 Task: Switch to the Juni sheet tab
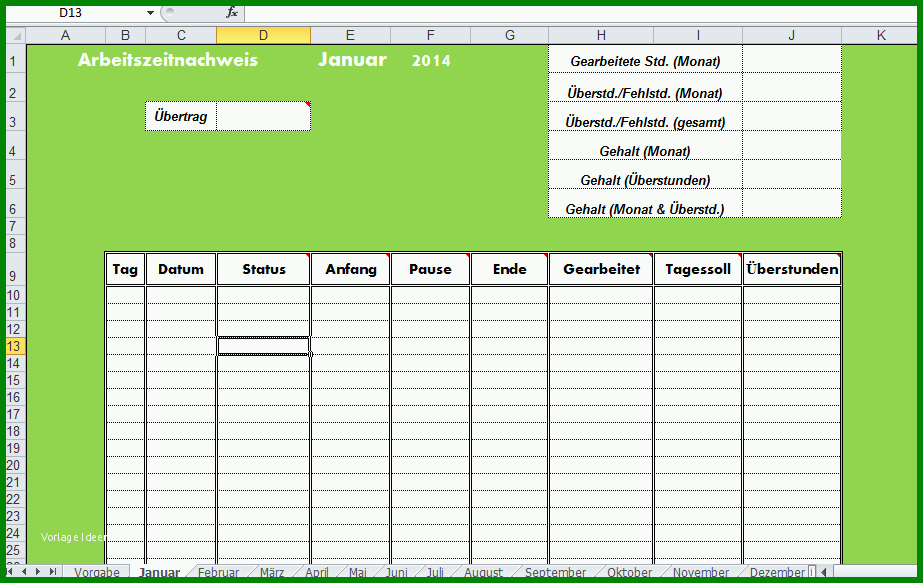point(397,572)
